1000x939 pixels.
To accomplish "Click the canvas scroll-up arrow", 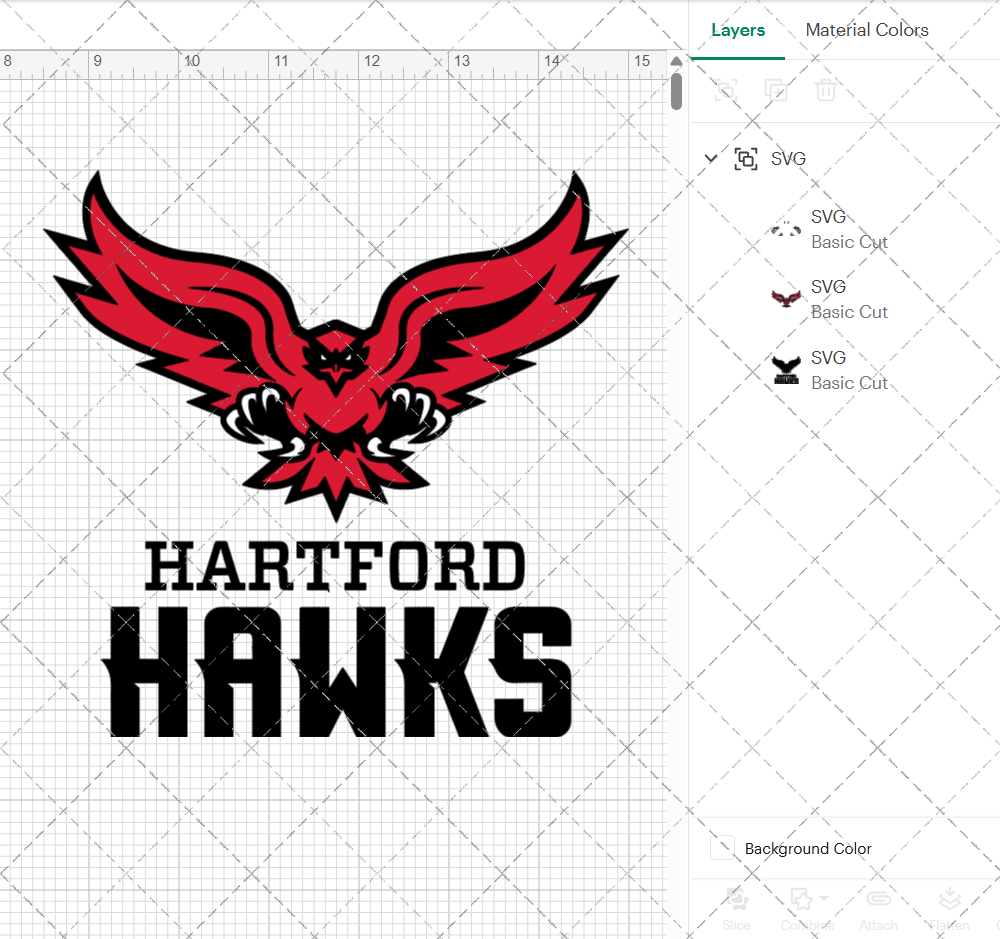I will [676, 61].
